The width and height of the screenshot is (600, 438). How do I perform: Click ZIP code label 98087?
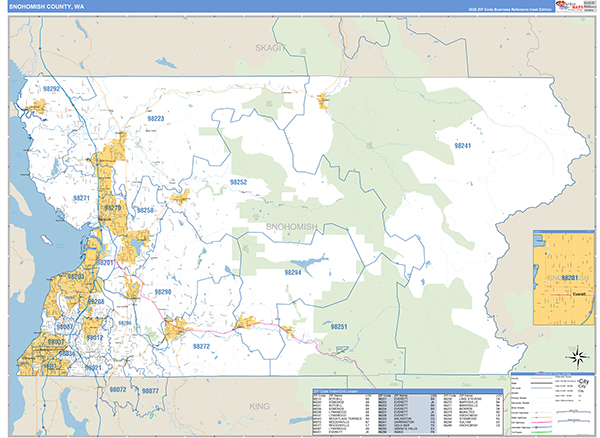coord(65,327)
